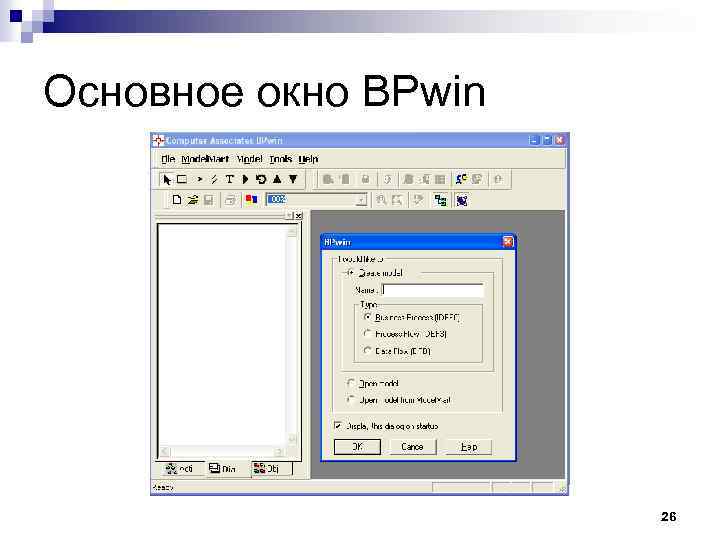Create a new model with blank page icon
This screenshot has height=540, width=720.
click(x=177, y=200)
